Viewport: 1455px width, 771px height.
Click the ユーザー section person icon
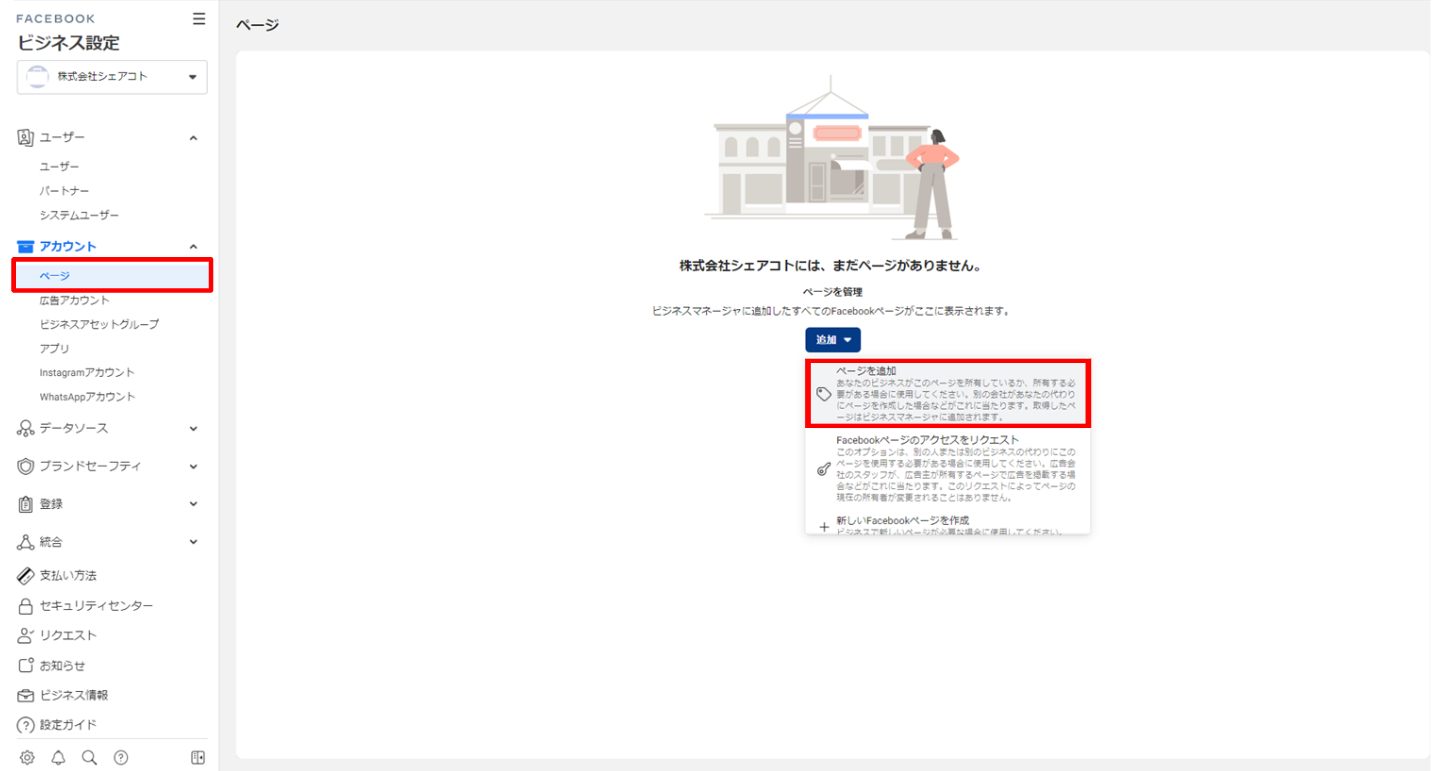[26, 137]
